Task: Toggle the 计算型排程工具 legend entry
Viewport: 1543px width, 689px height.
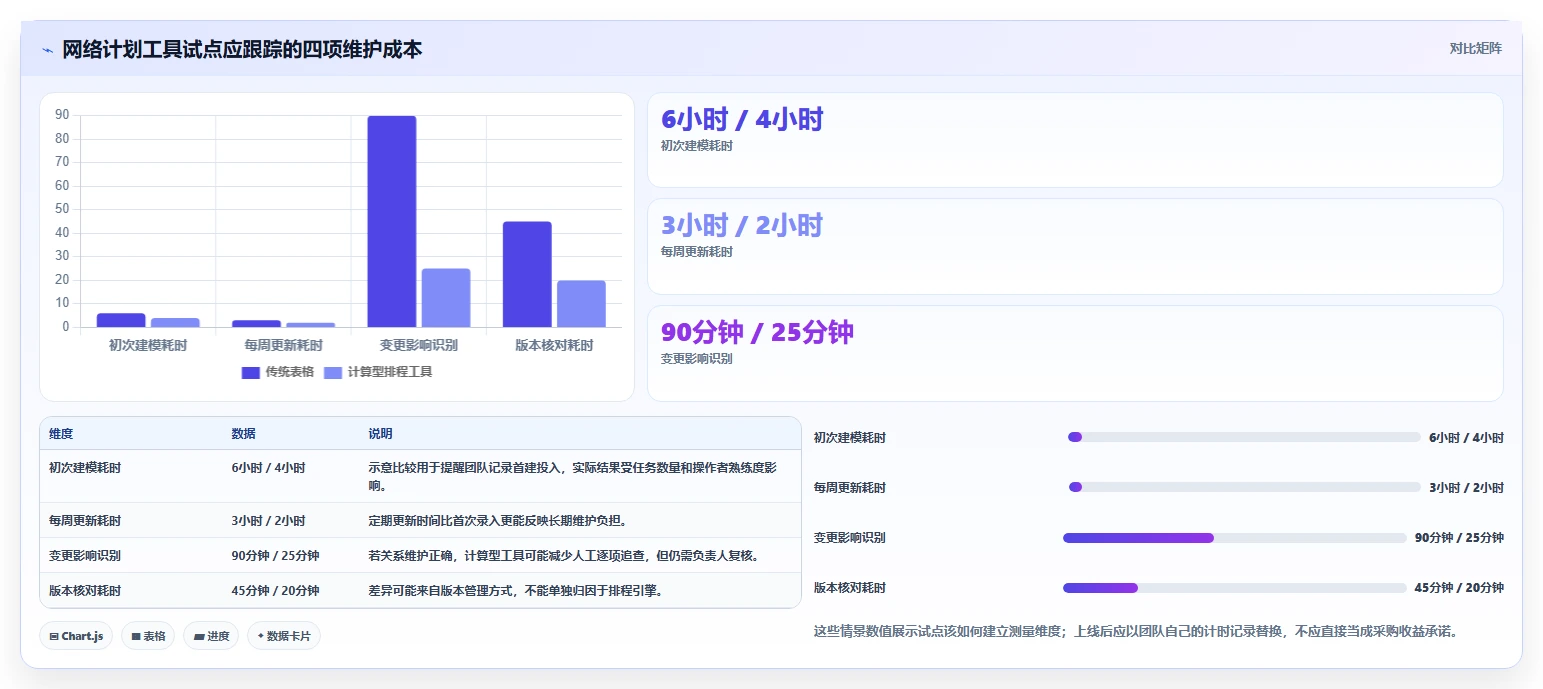Action: [378, 372]
